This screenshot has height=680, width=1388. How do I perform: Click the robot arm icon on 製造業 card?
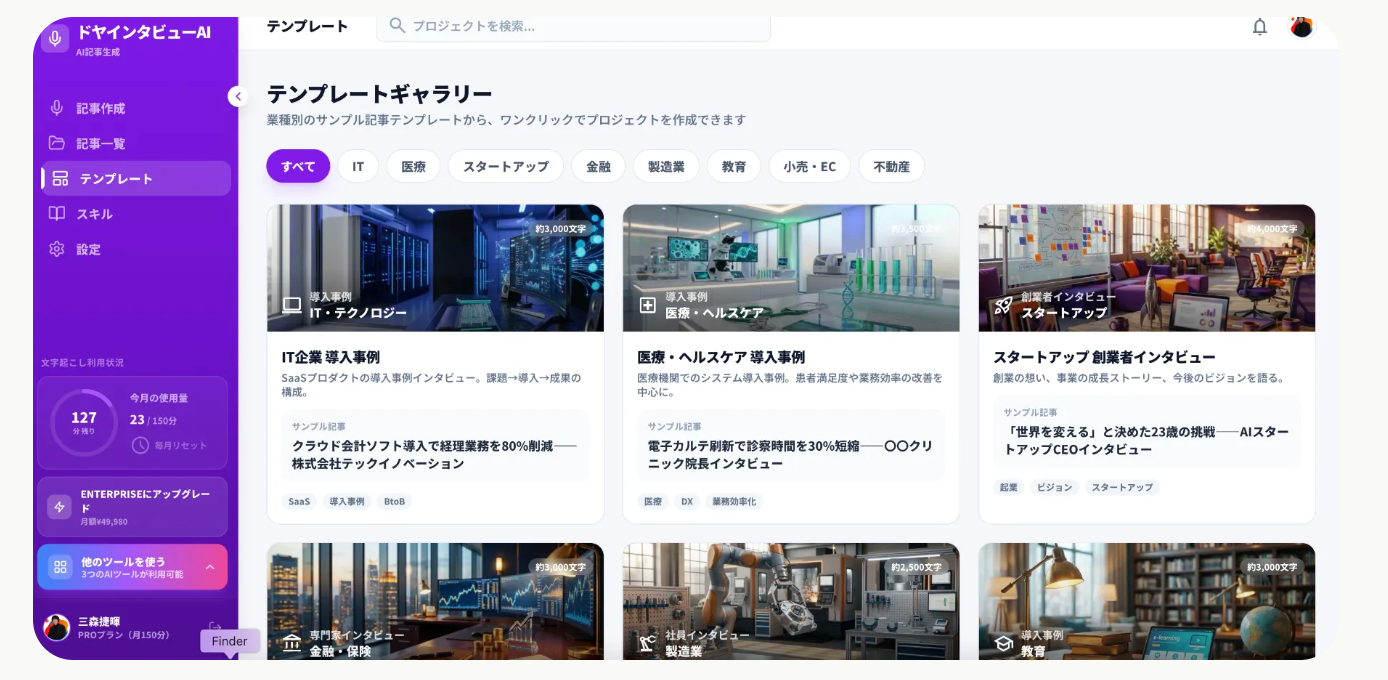click(647, 642)
